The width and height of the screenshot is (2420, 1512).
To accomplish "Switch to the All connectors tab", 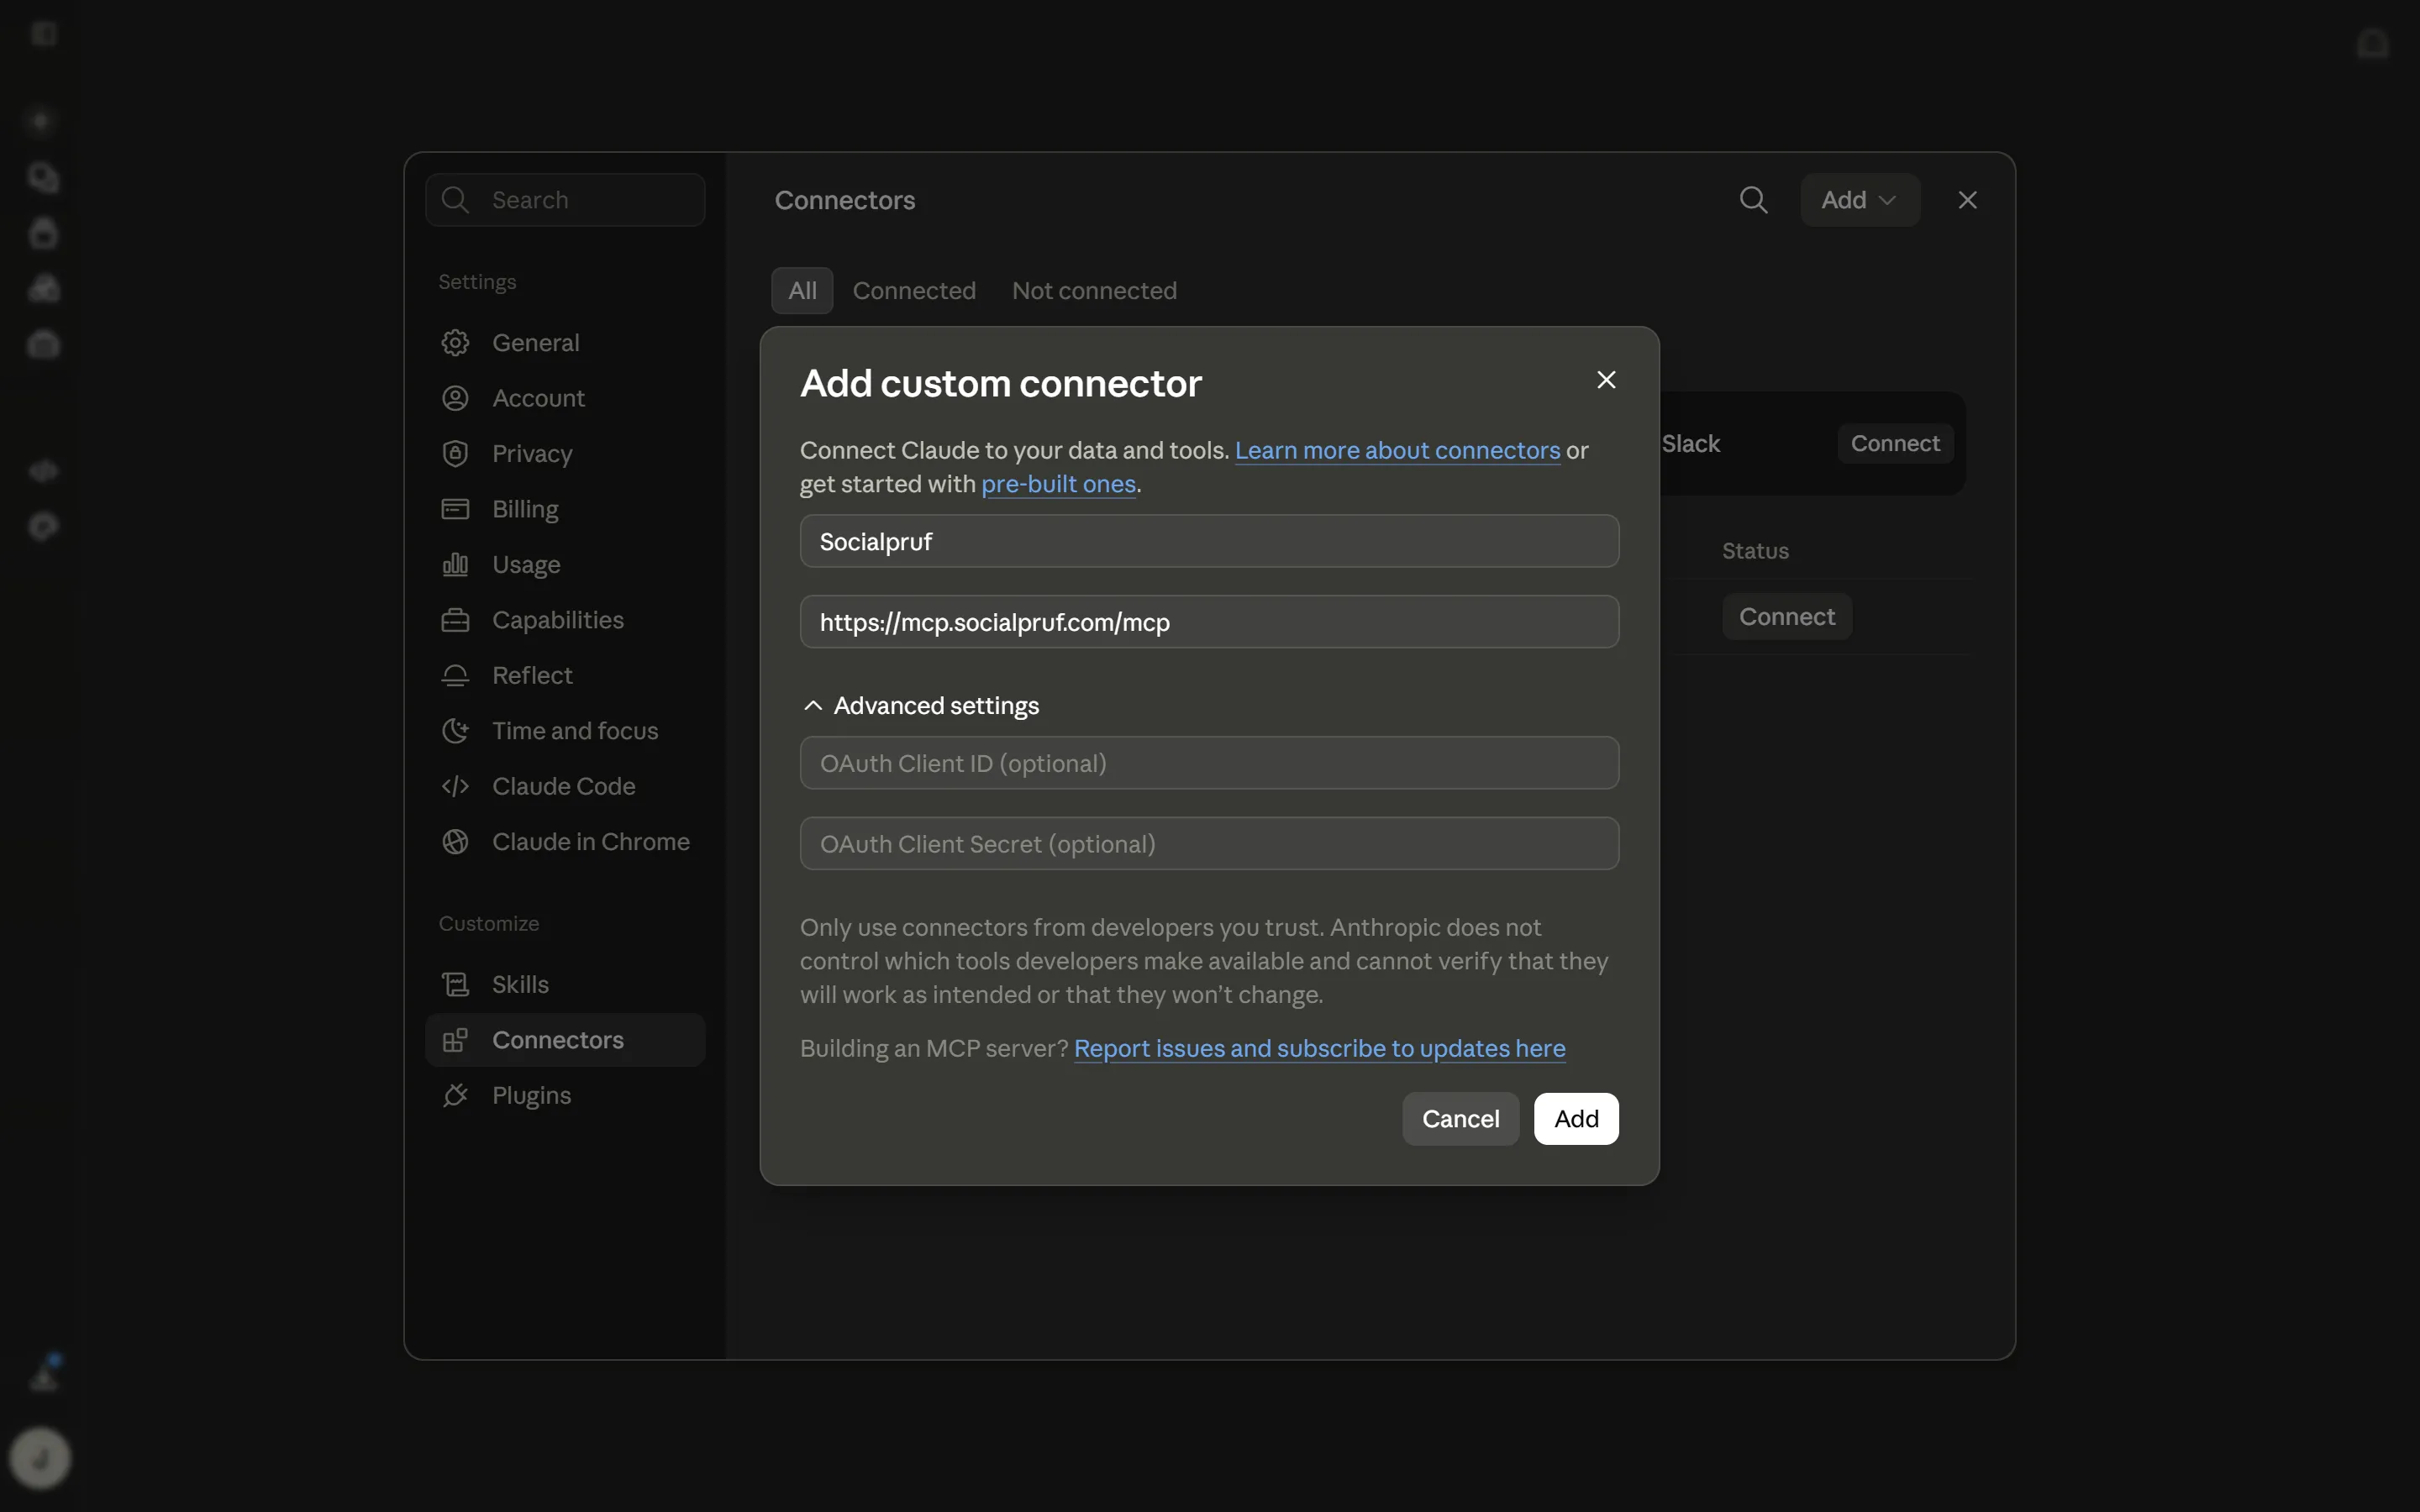I will 802,291.
